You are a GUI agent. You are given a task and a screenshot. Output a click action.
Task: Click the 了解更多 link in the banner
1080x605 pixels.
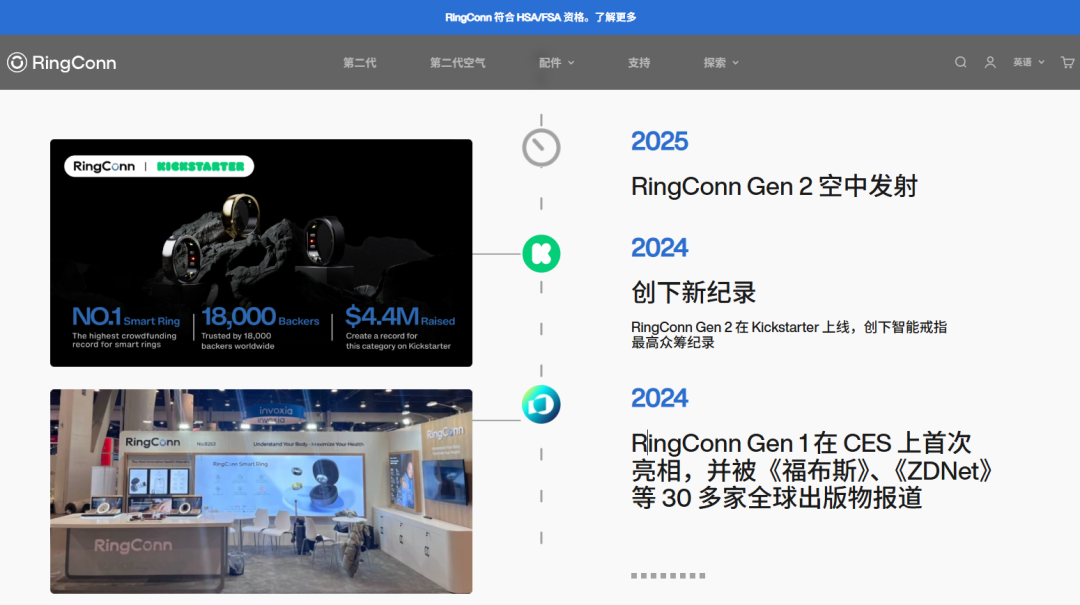pos(618,16)
